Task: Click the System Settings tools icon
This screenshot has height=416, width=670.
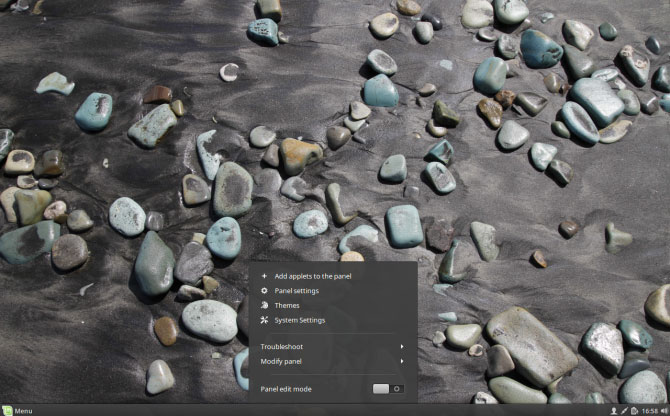Action: pyautogui.click(x=264, y=320)
